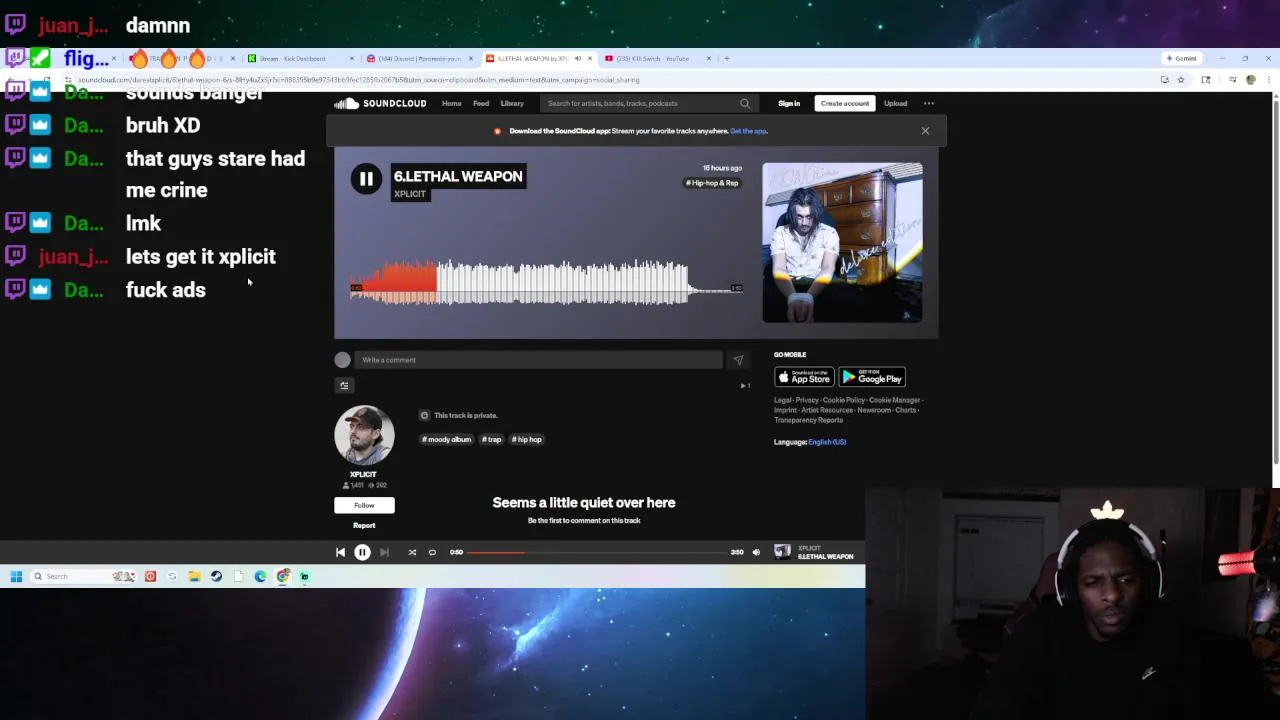The height and width of the screenshot is (720, 1280).
Task: Open the XPLICIT profile avatar
Action: pyautogui.click(x=364, y=435)
